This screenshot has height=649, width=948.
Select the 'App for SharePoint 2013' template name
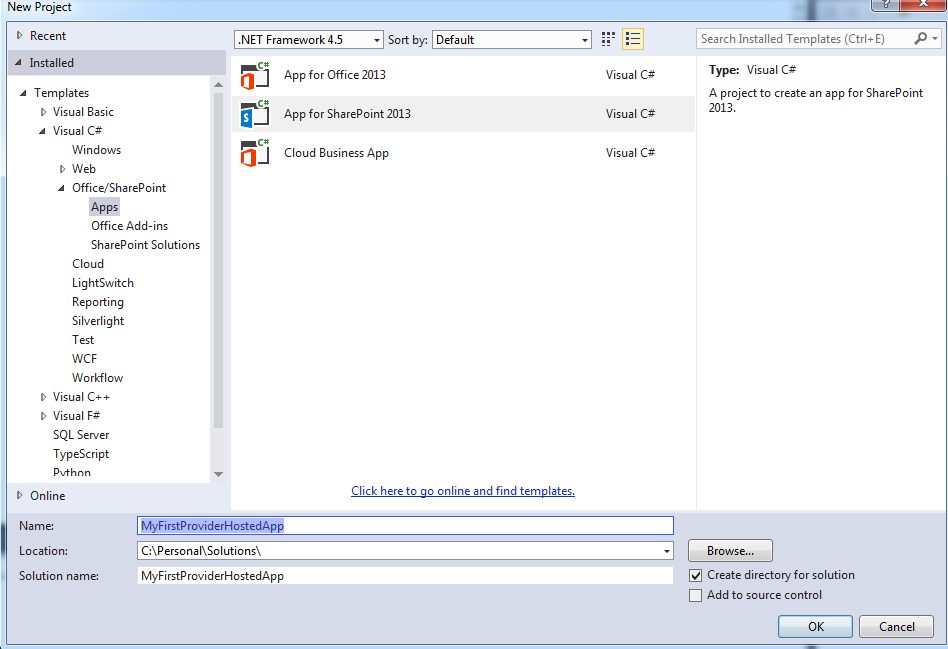tap(347, 114)
